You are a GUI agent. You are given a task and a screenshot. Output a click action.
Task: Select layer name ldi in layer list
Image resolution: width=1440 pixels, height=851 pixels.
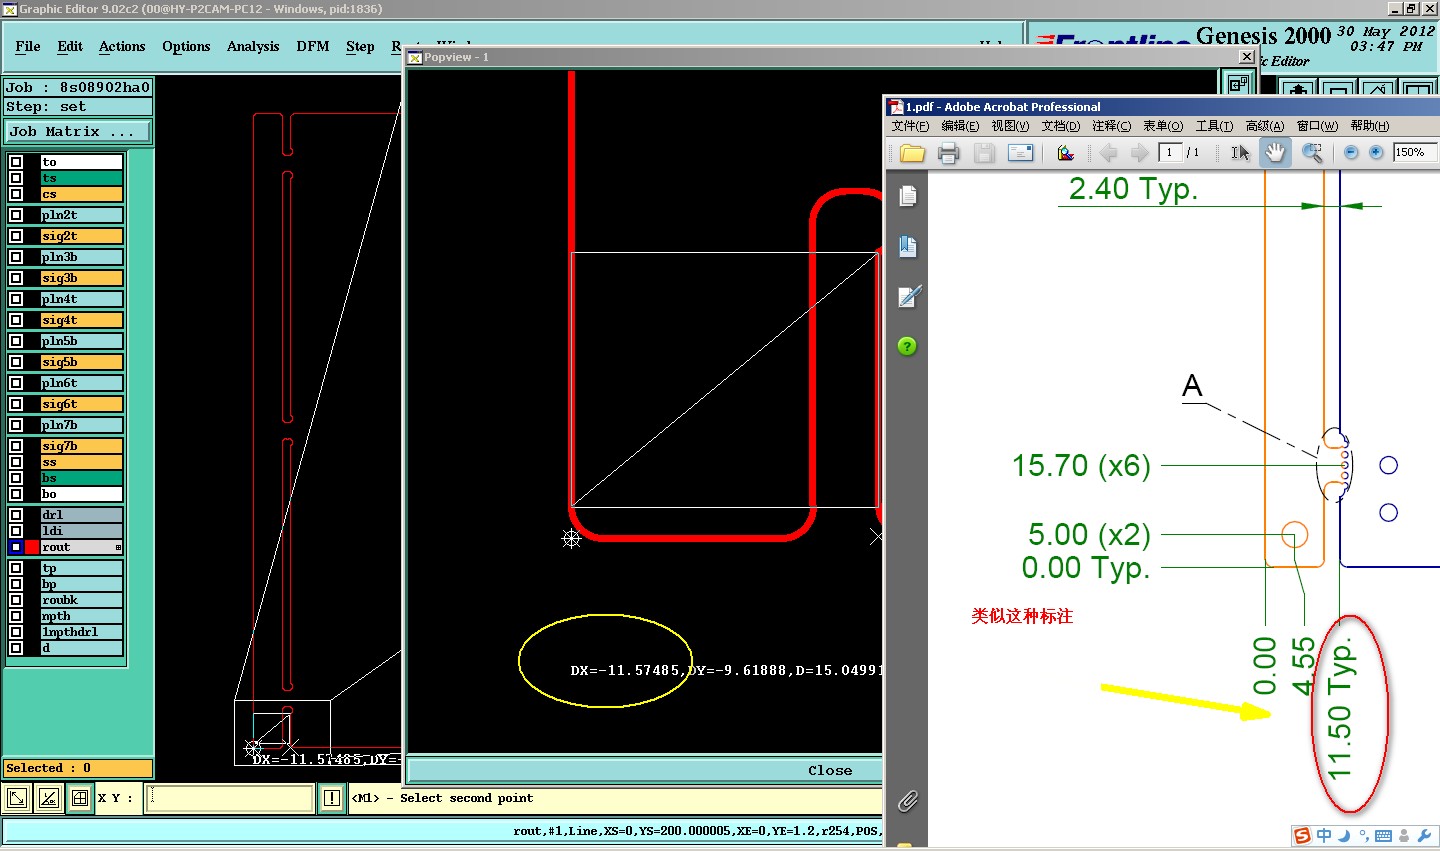coord(81,531)
